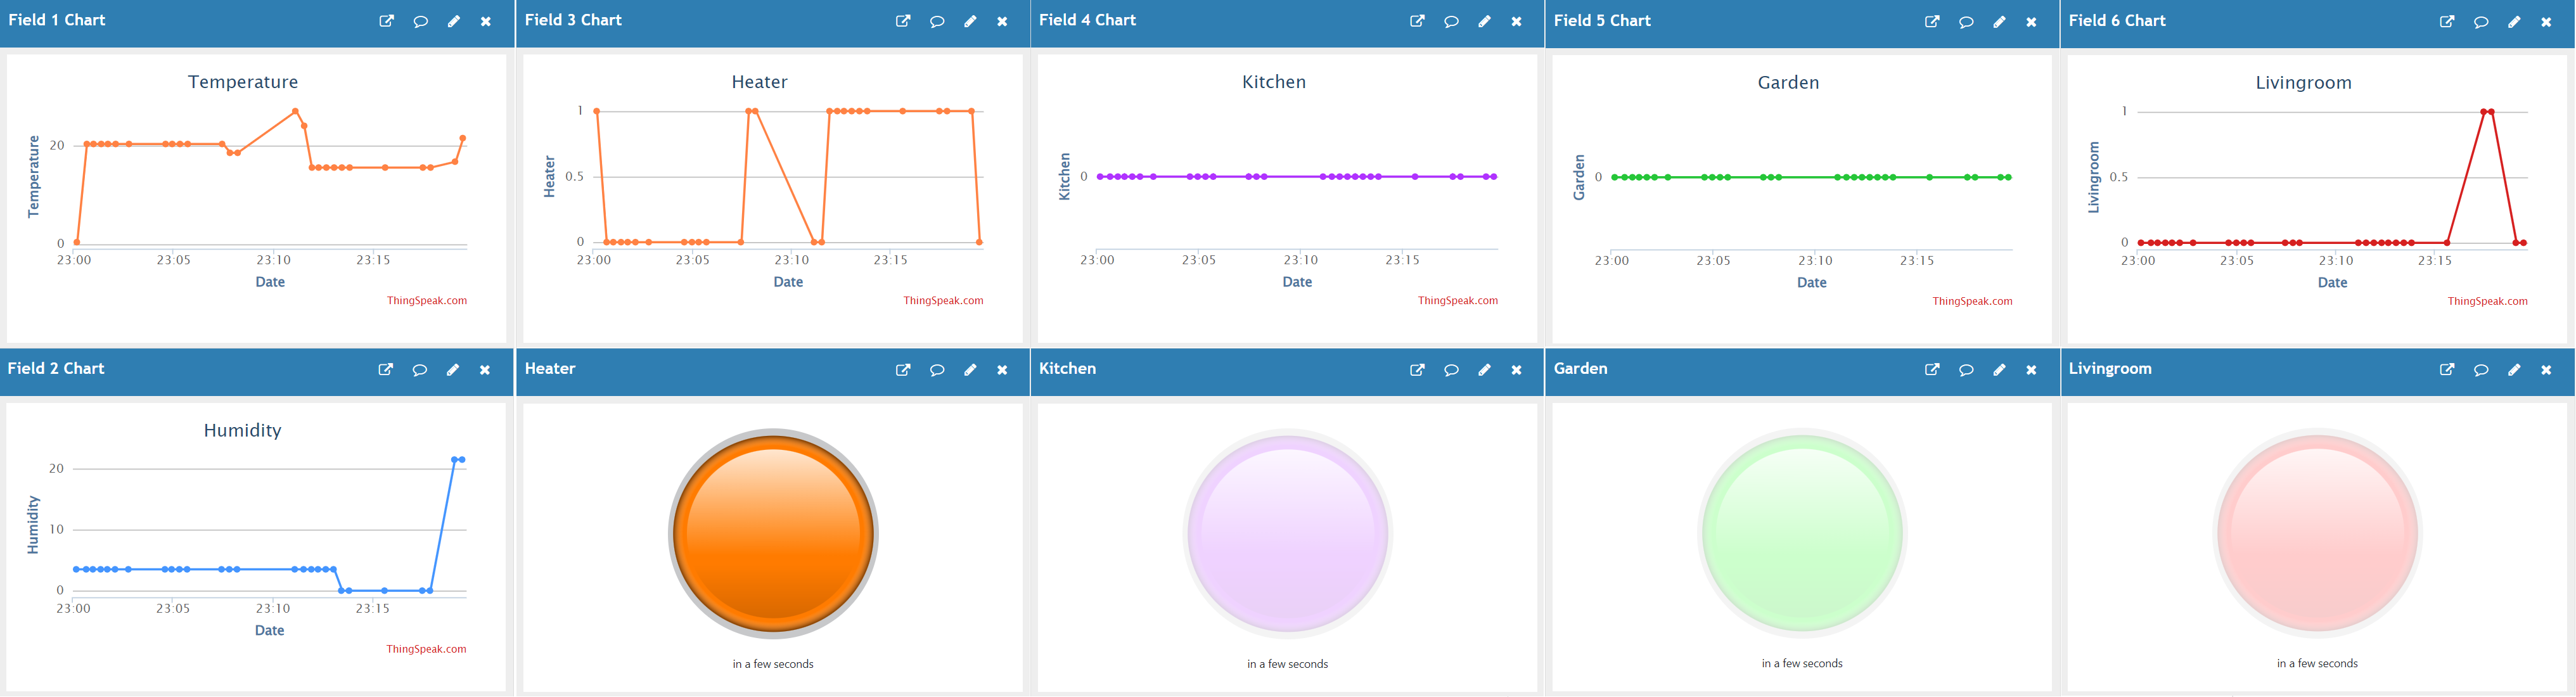Screen dimensions: 2576x697
Task: Open comments for Livingroom lamp widget
Action: (2481, 370)
